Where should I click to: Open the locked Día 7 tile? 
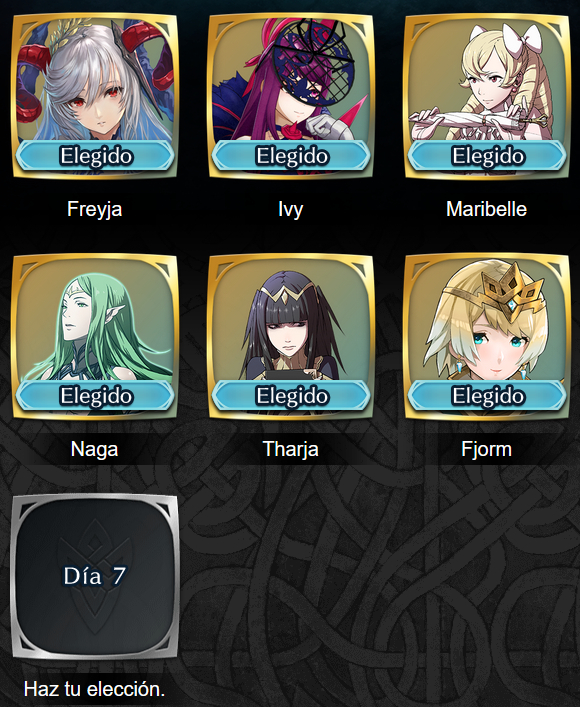click(x=95, y=577)
